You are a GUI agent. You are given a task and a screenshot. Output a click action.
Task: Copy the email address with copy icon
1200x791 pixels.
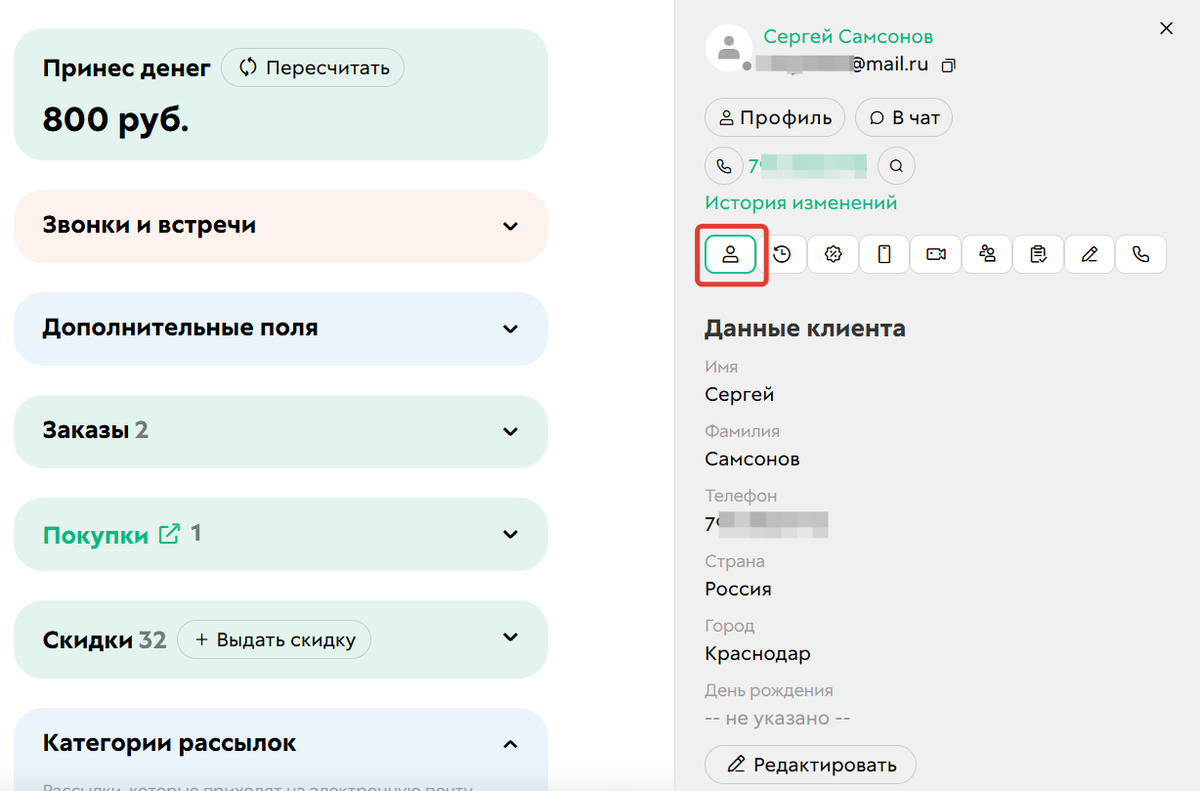(949, 65)
